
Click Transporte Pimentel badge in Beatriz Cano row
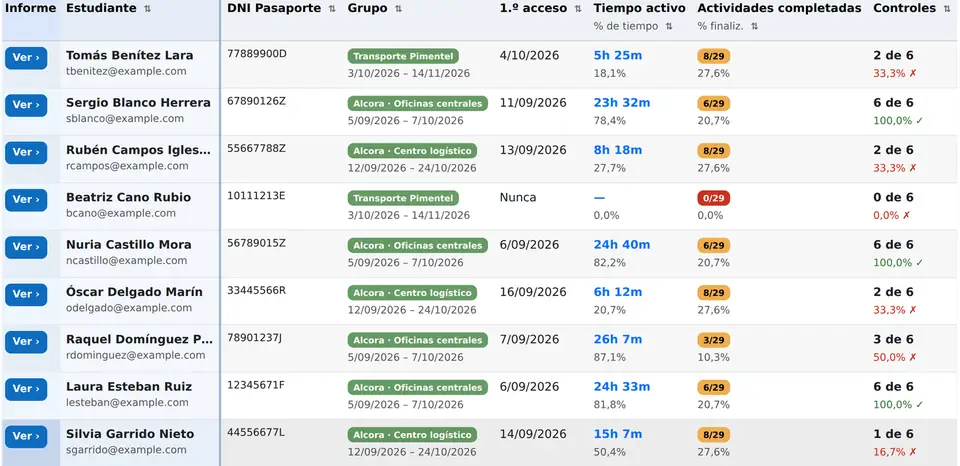coord(403,198)
